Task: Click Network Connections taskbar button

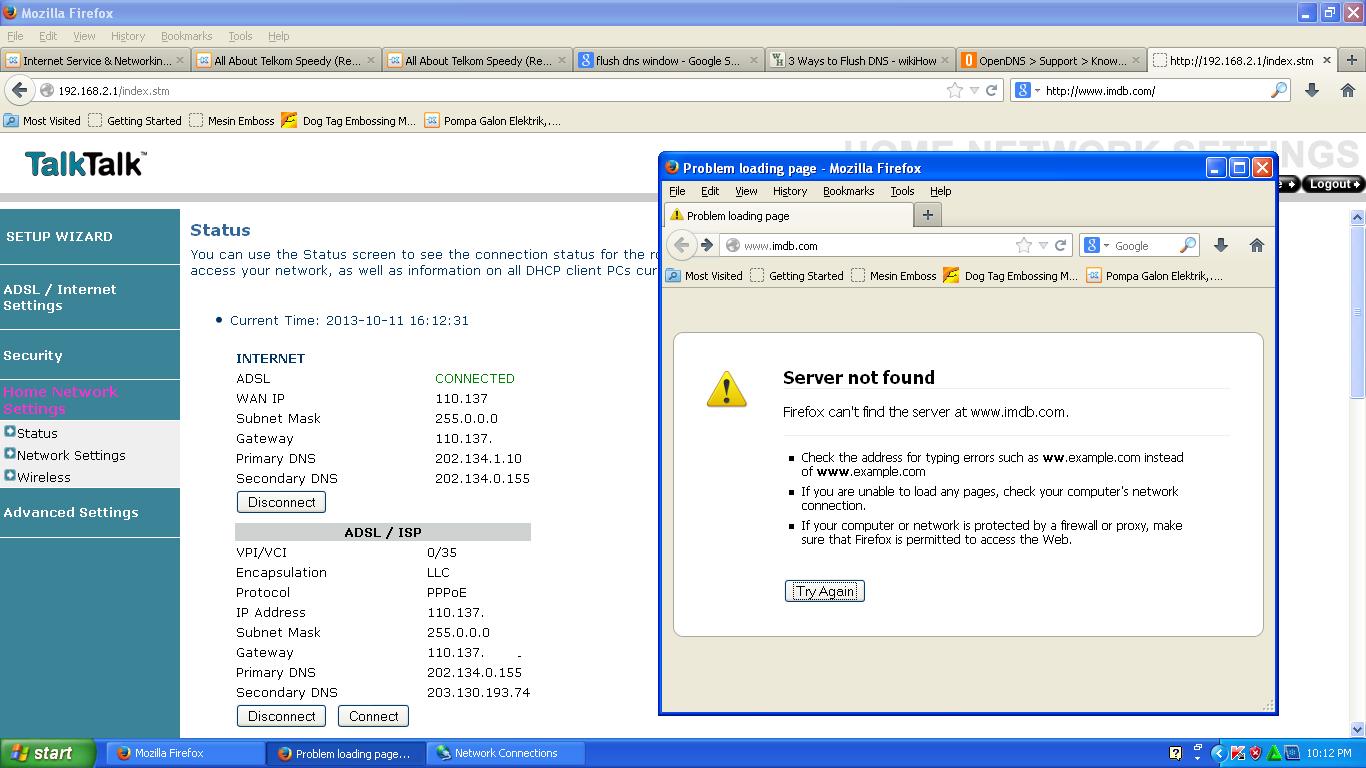Action: (506, 753)
